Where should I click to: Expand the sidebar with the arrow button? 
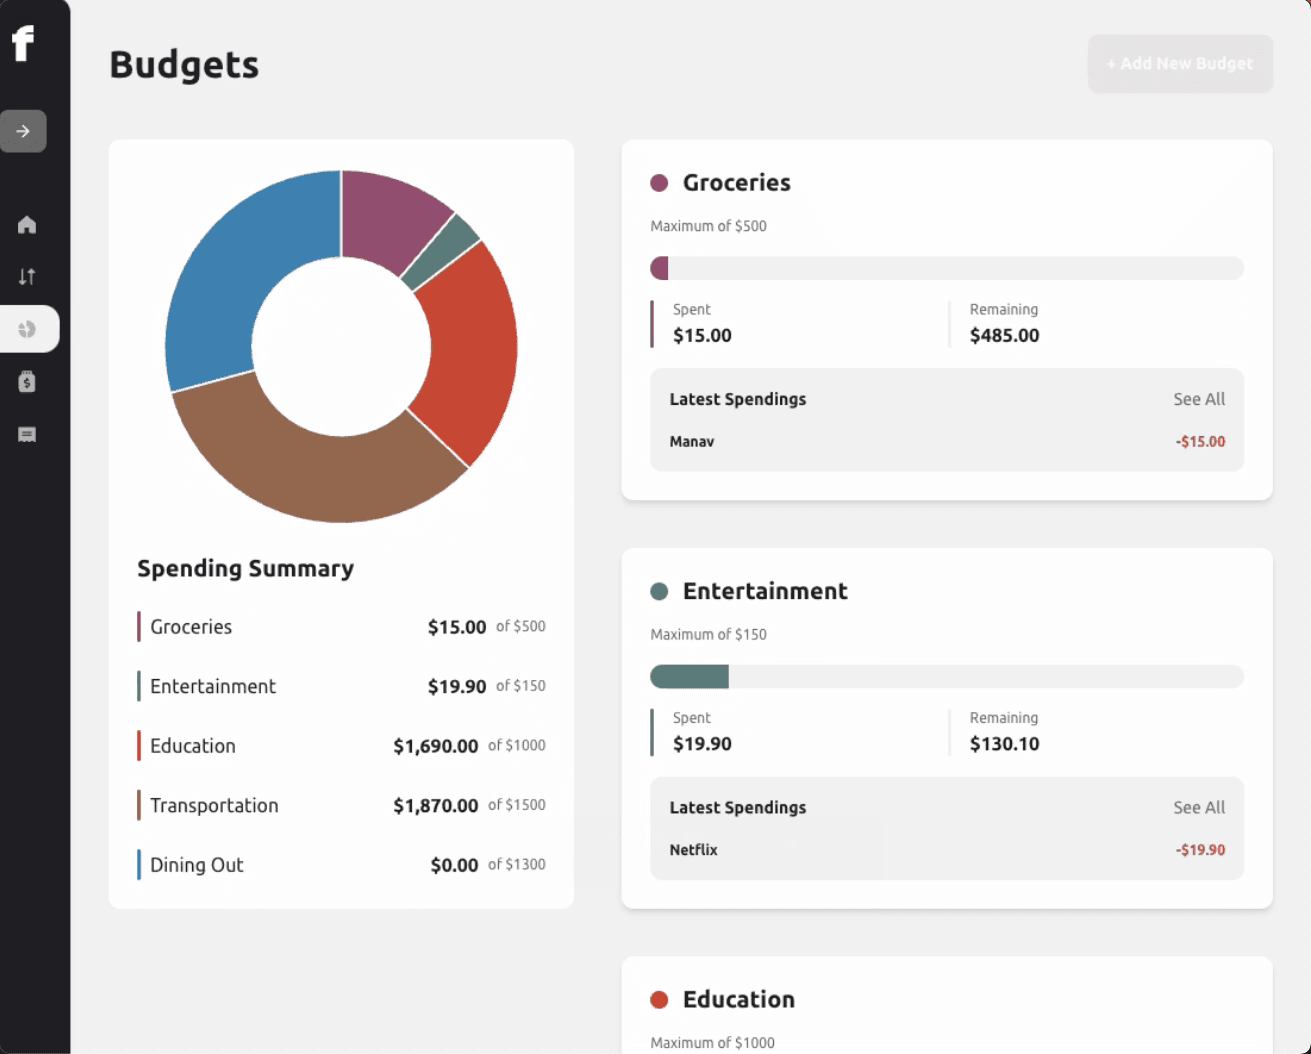(x=23, y=131)
